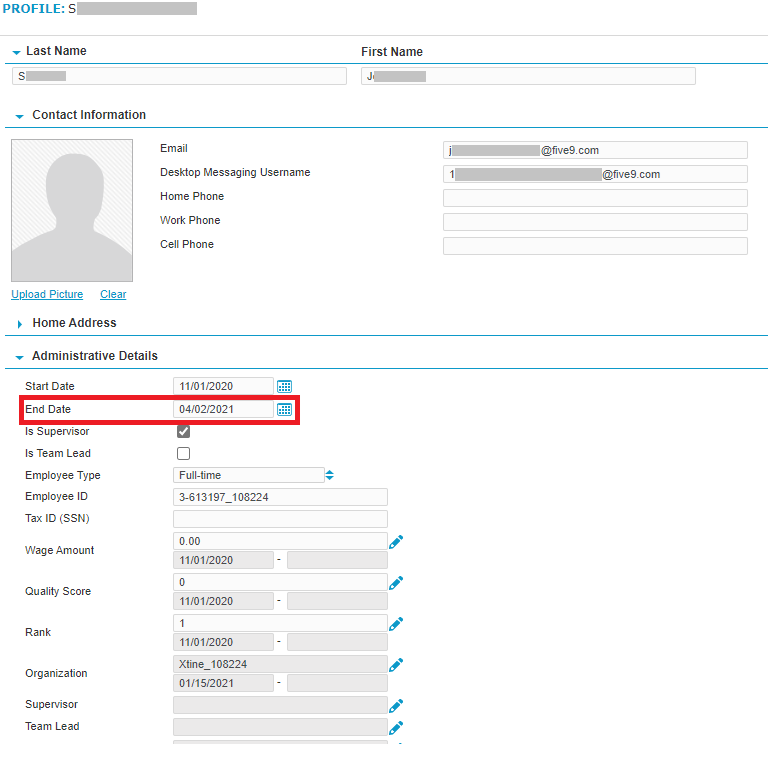Click the Clear picture link
Viewport: 768px width, 775px height.
pyautogui.click(x=113, y=294)
